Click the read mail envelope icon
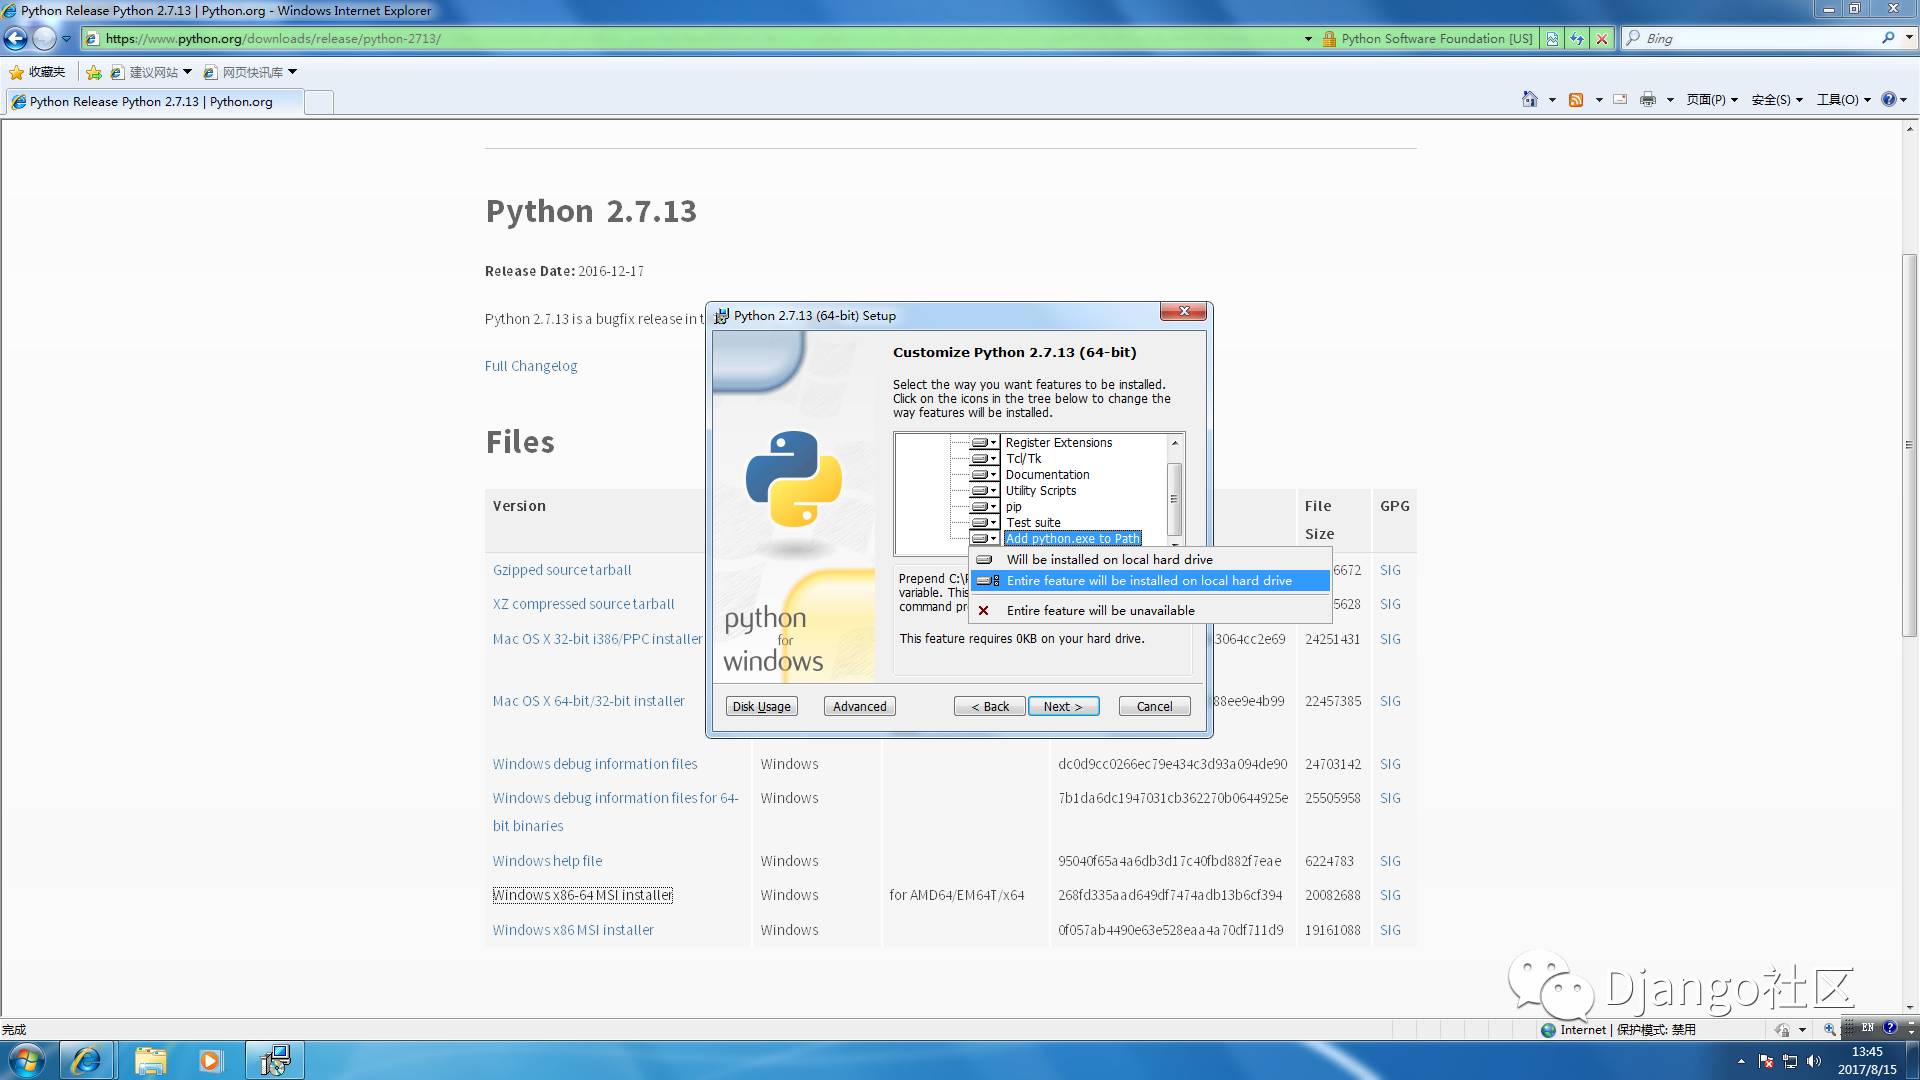 click(x=1620, y=99)
